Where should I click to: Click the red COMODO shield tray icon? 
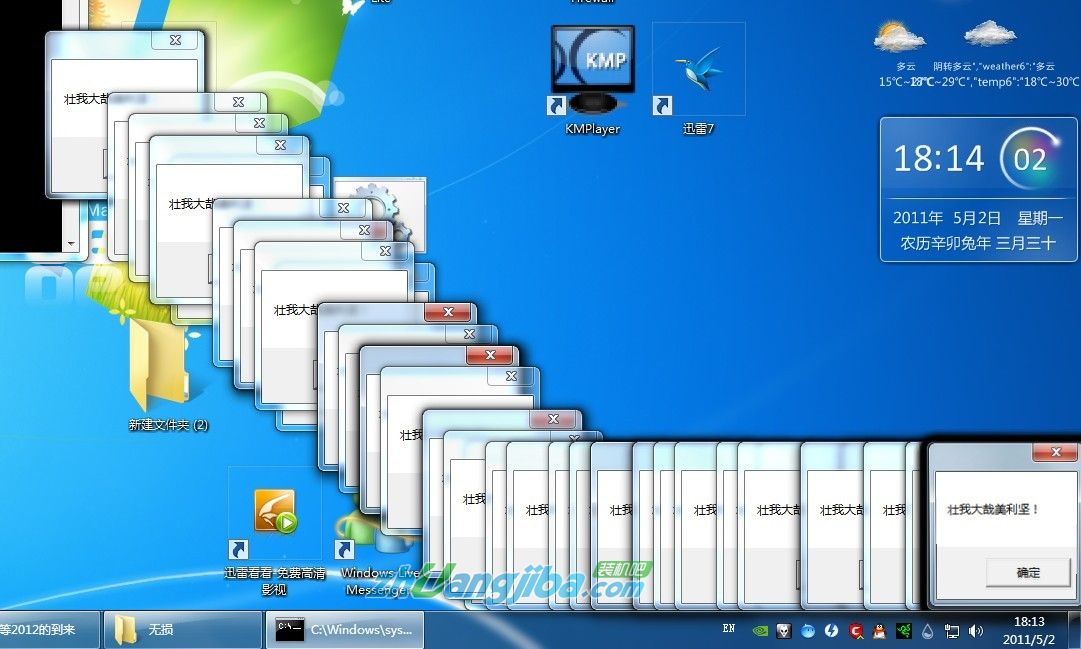coord(856,631)
